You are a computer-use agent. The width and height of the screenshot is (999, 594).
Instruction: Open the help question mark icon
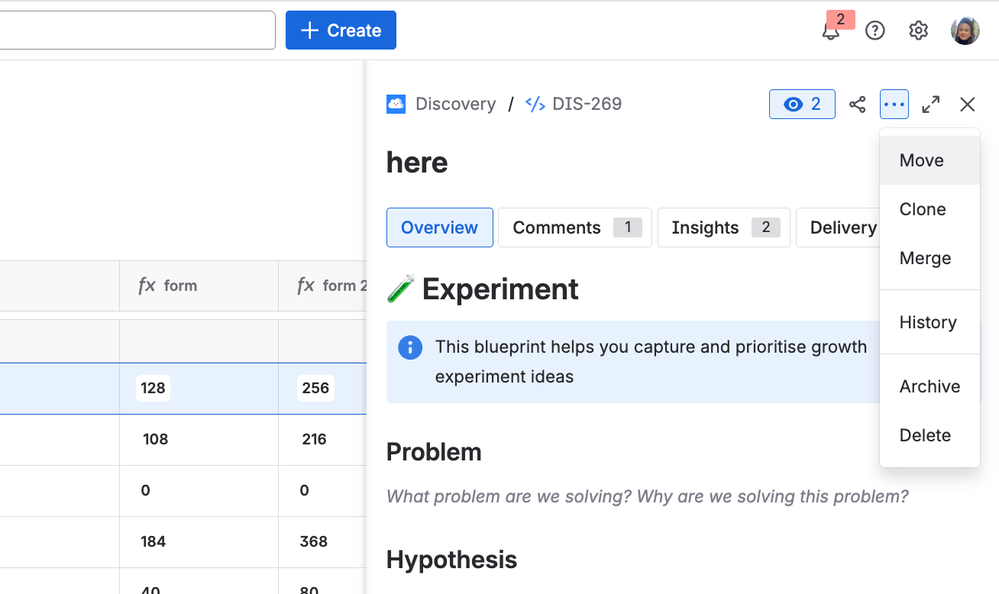click(875, 31)
